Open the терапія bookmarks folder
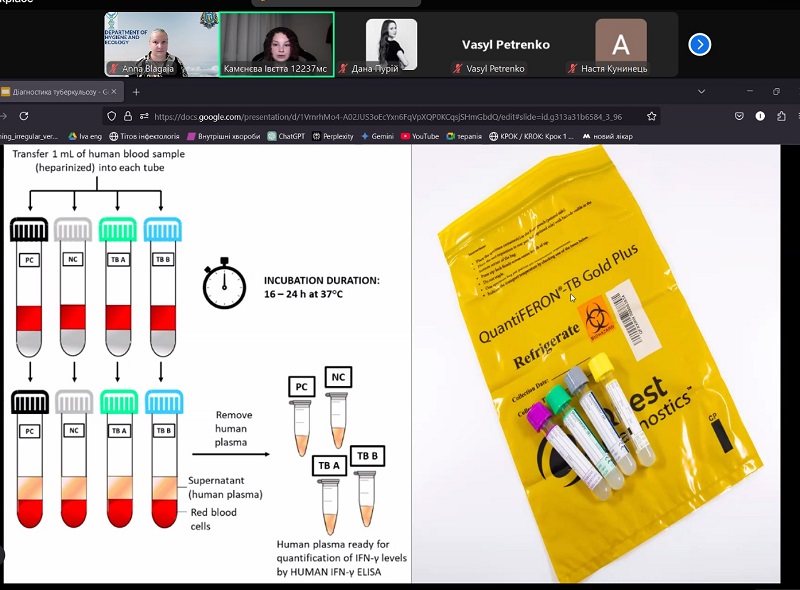 (464, 136)
